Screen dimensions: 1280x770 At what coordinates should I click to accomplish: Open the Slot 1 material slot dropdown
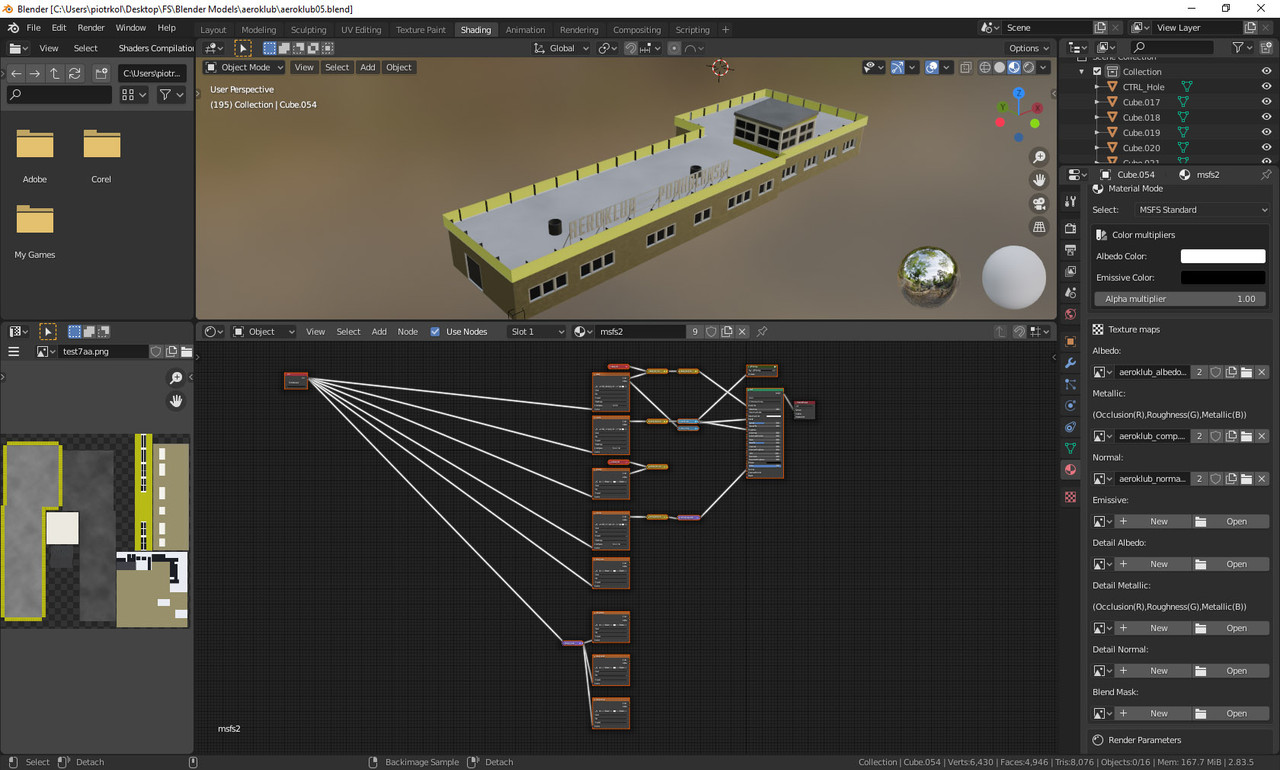pyautogui.click(x=537, y=332)
